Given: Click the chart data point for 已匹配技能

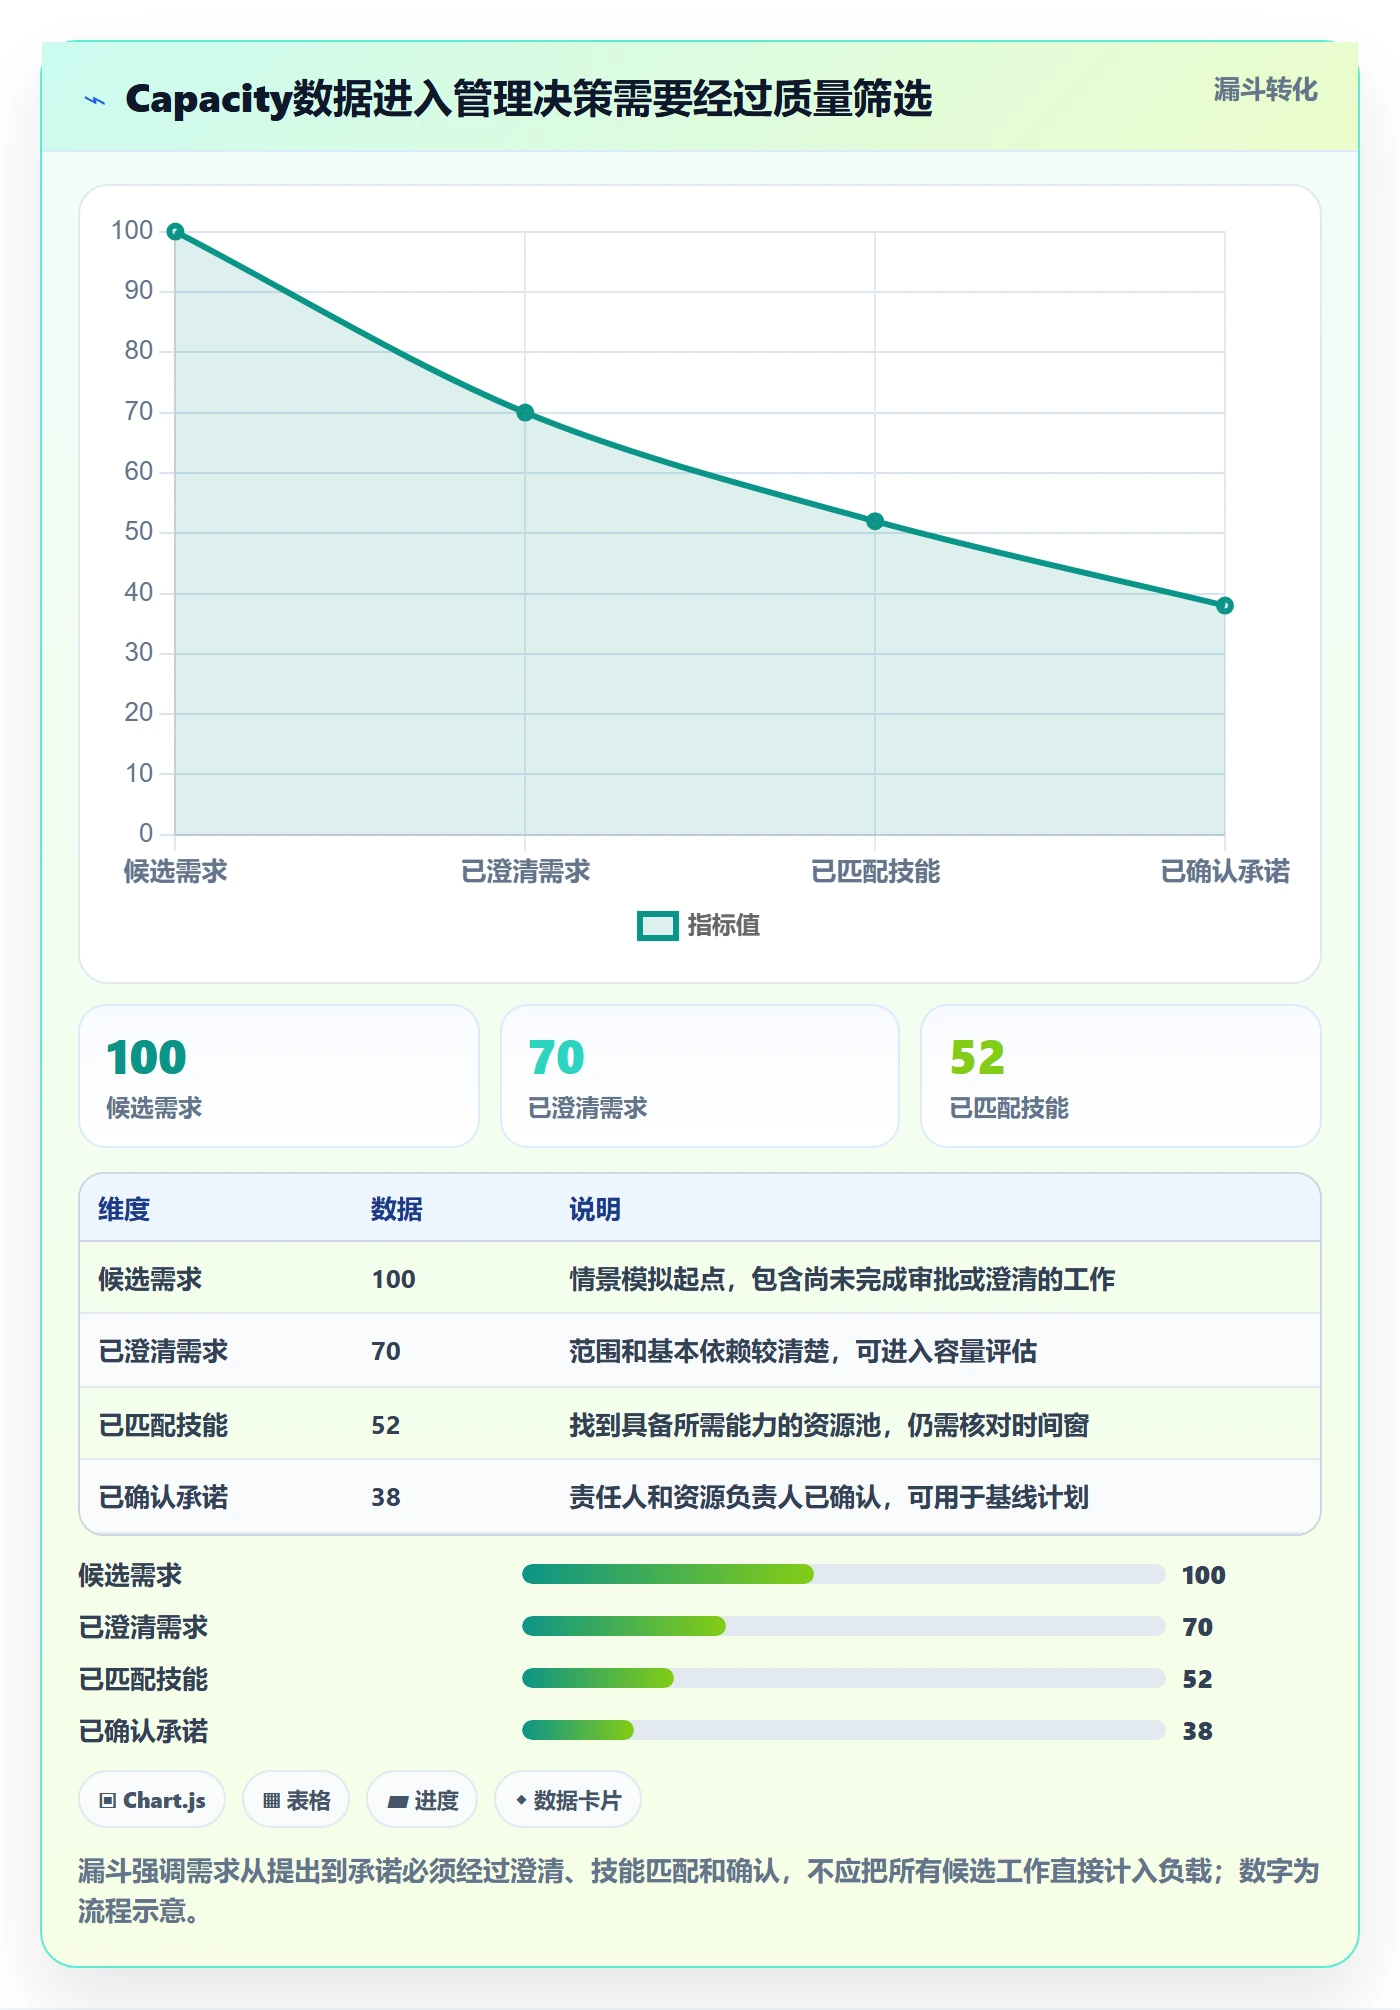Looking at the screenshot, I should pyautogui.click(x=875, y=521).
